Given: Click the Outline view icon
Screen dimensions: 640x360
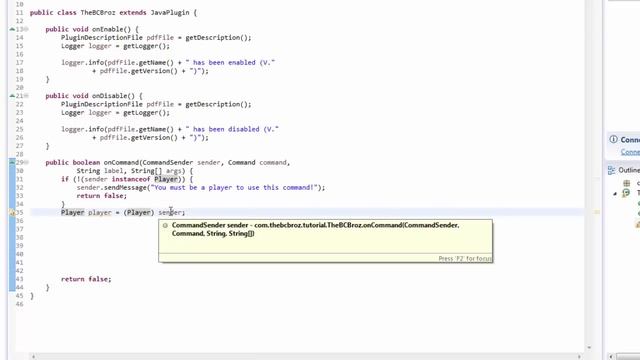Looking at the screenshot, I should pyautogui.click(x=611, y=170).
